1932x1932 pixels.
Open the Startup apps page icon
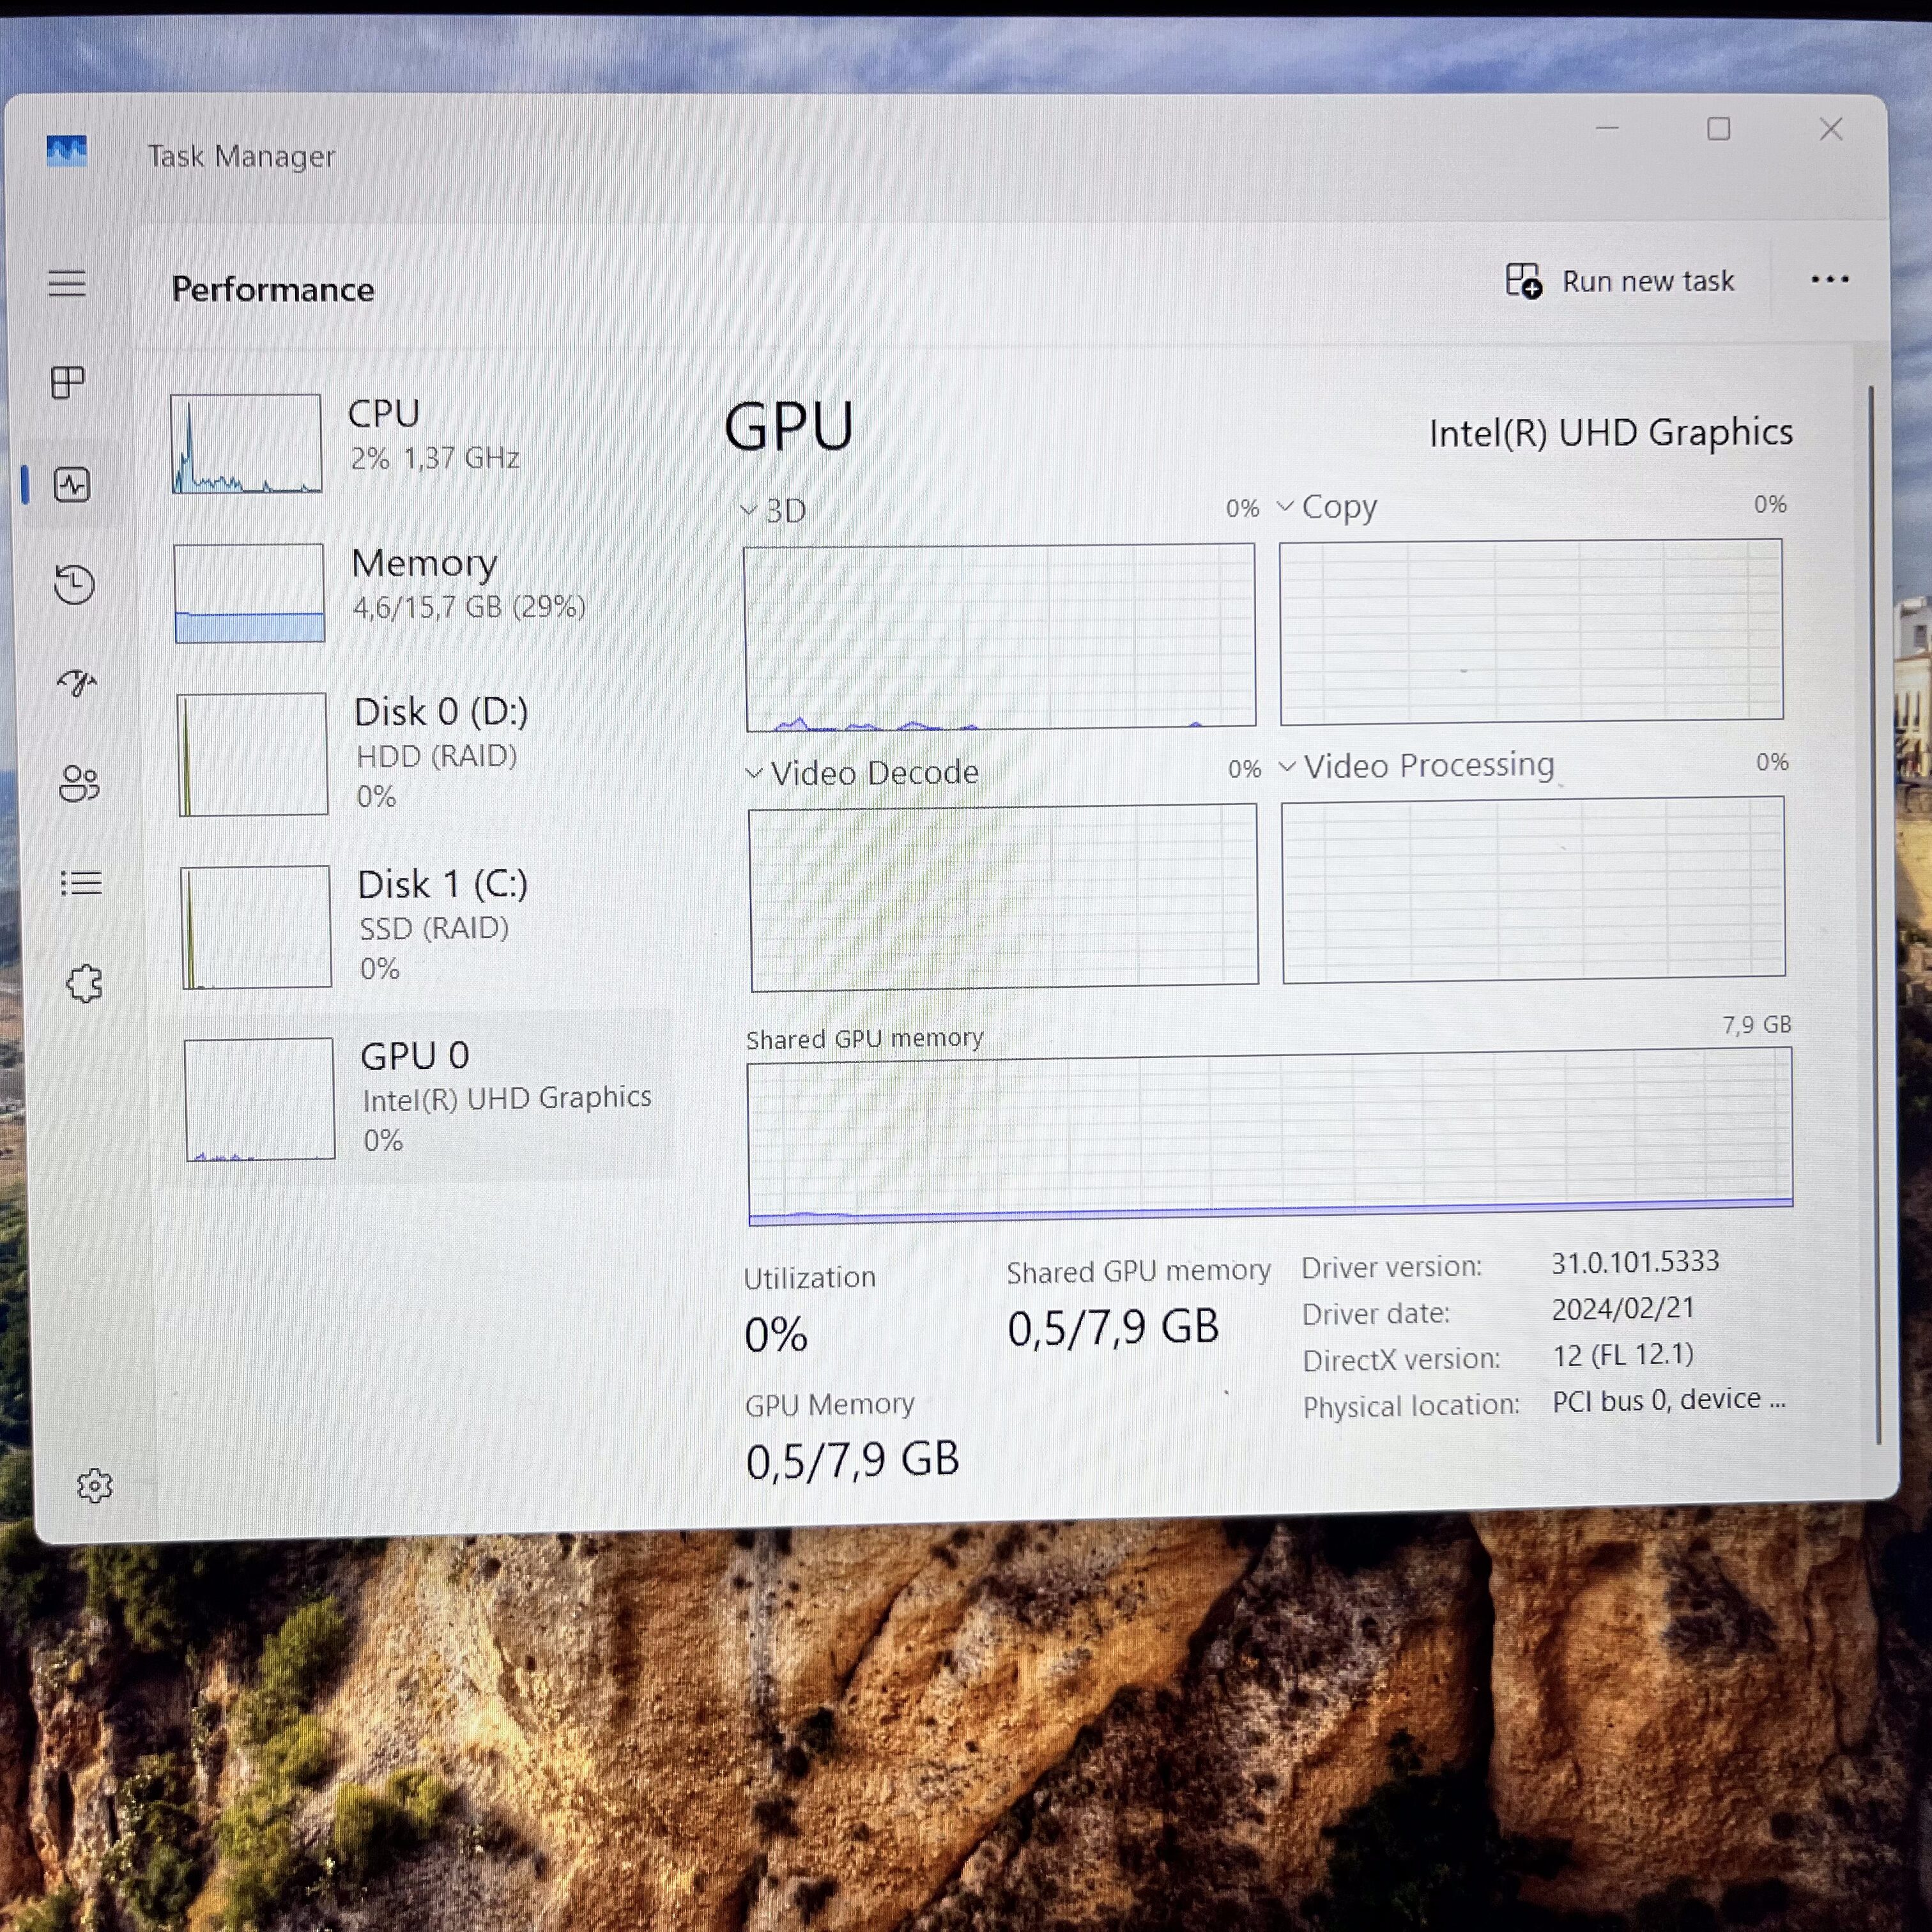[77, 683]
